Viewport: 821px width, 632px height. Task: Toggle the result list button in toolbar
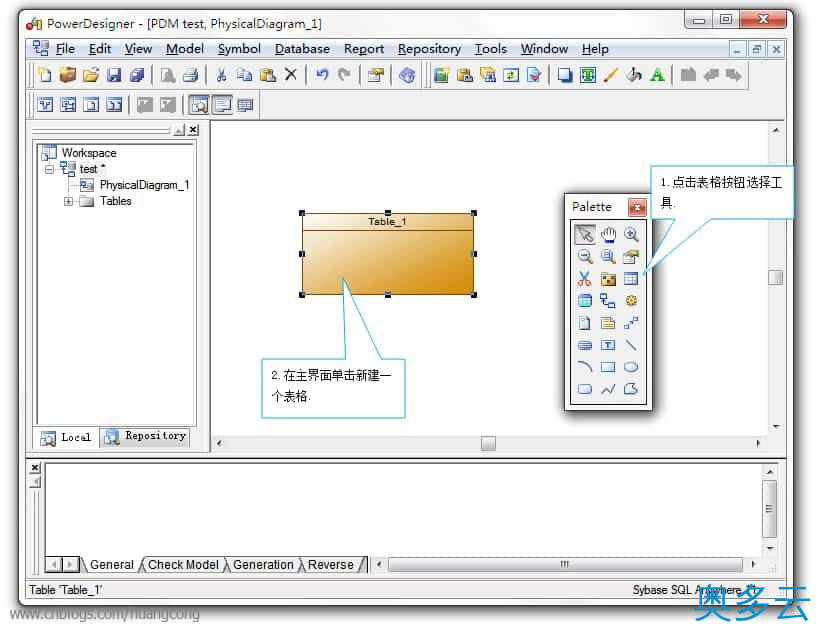click(245, 105)
